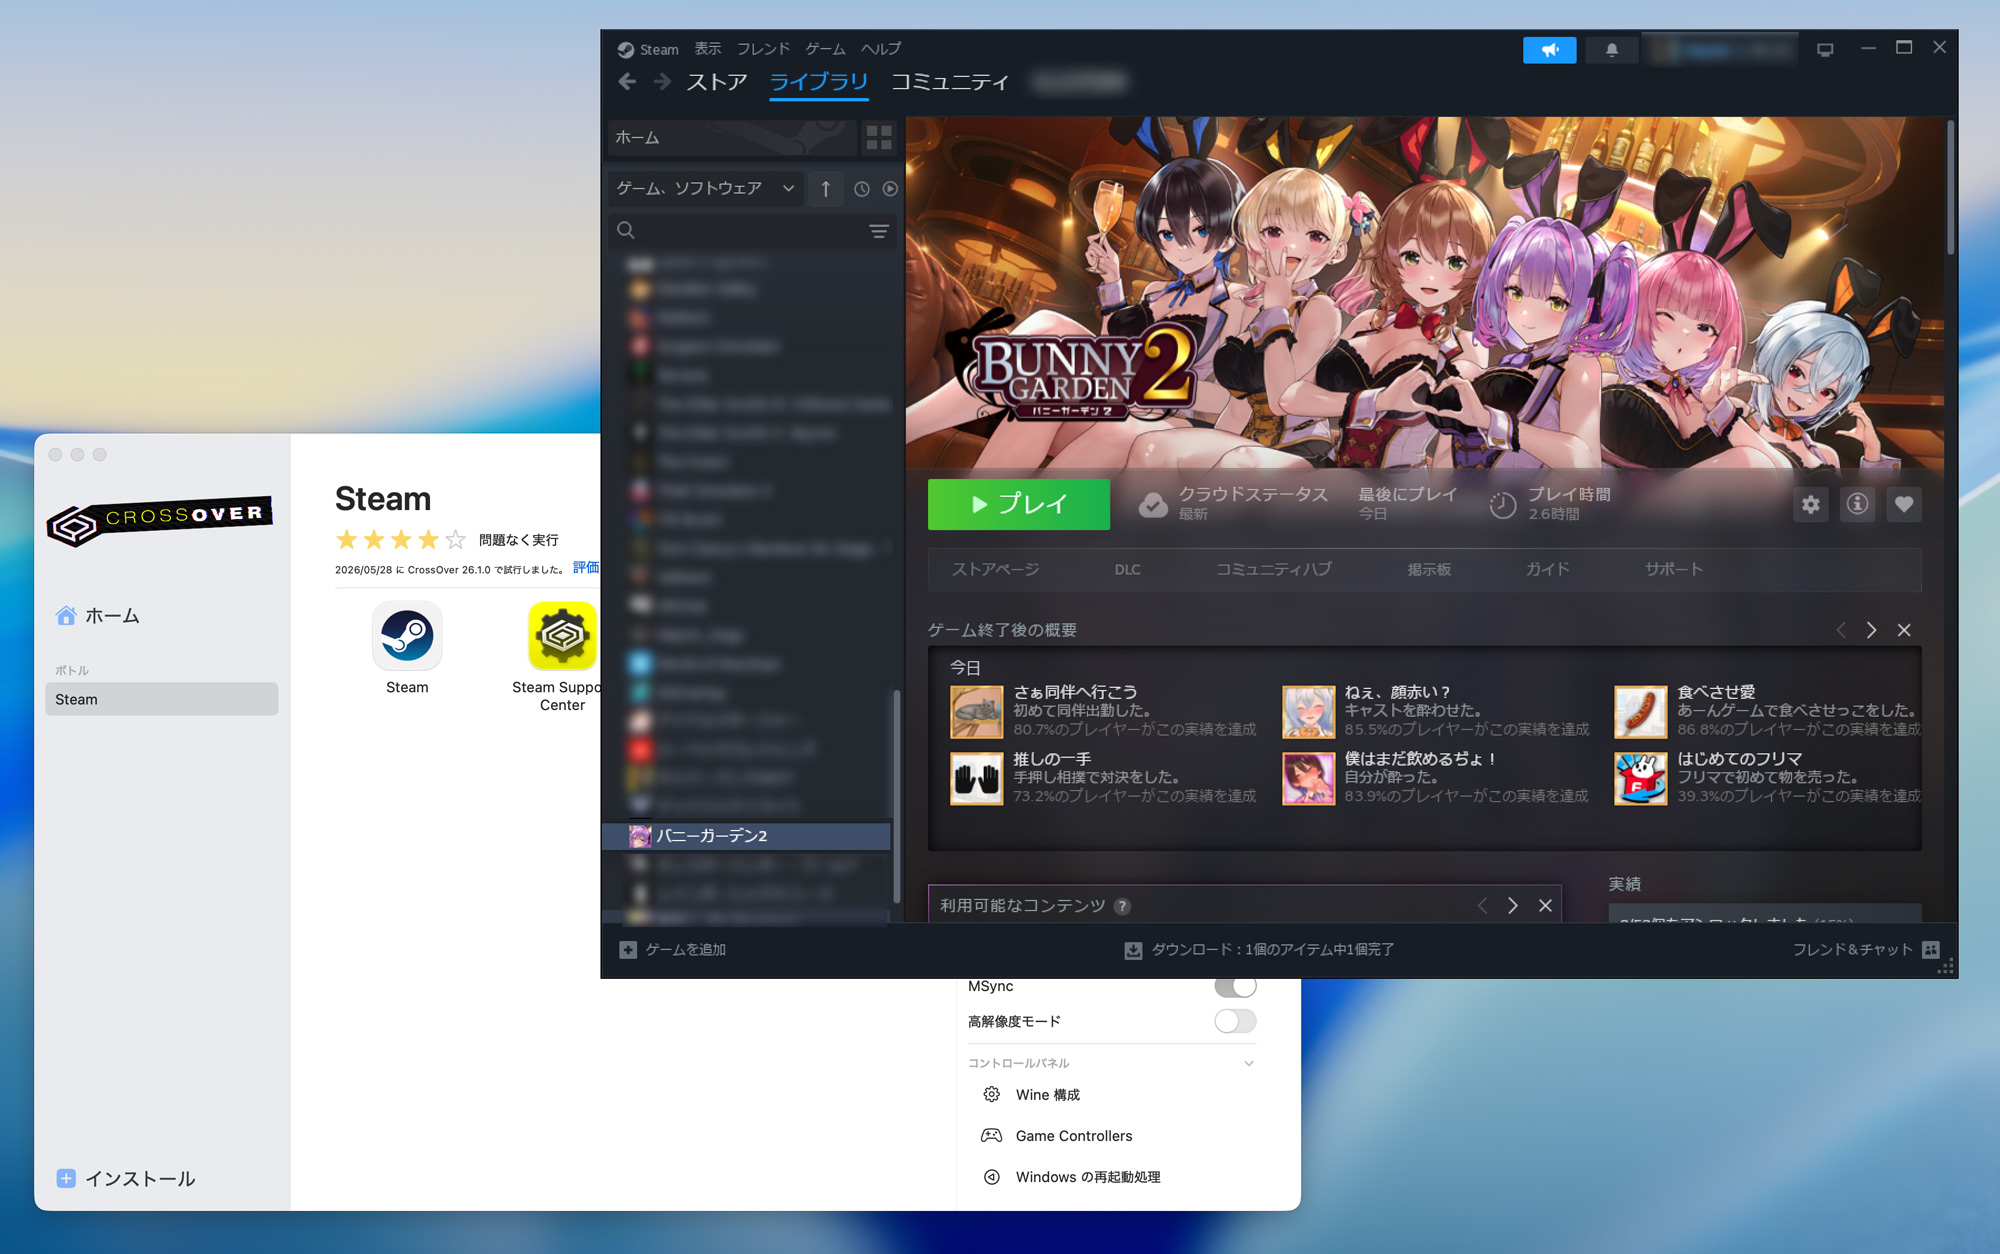
Task: Collapse コントロールパネル section chevron
Action: tap(1249, 1063)
